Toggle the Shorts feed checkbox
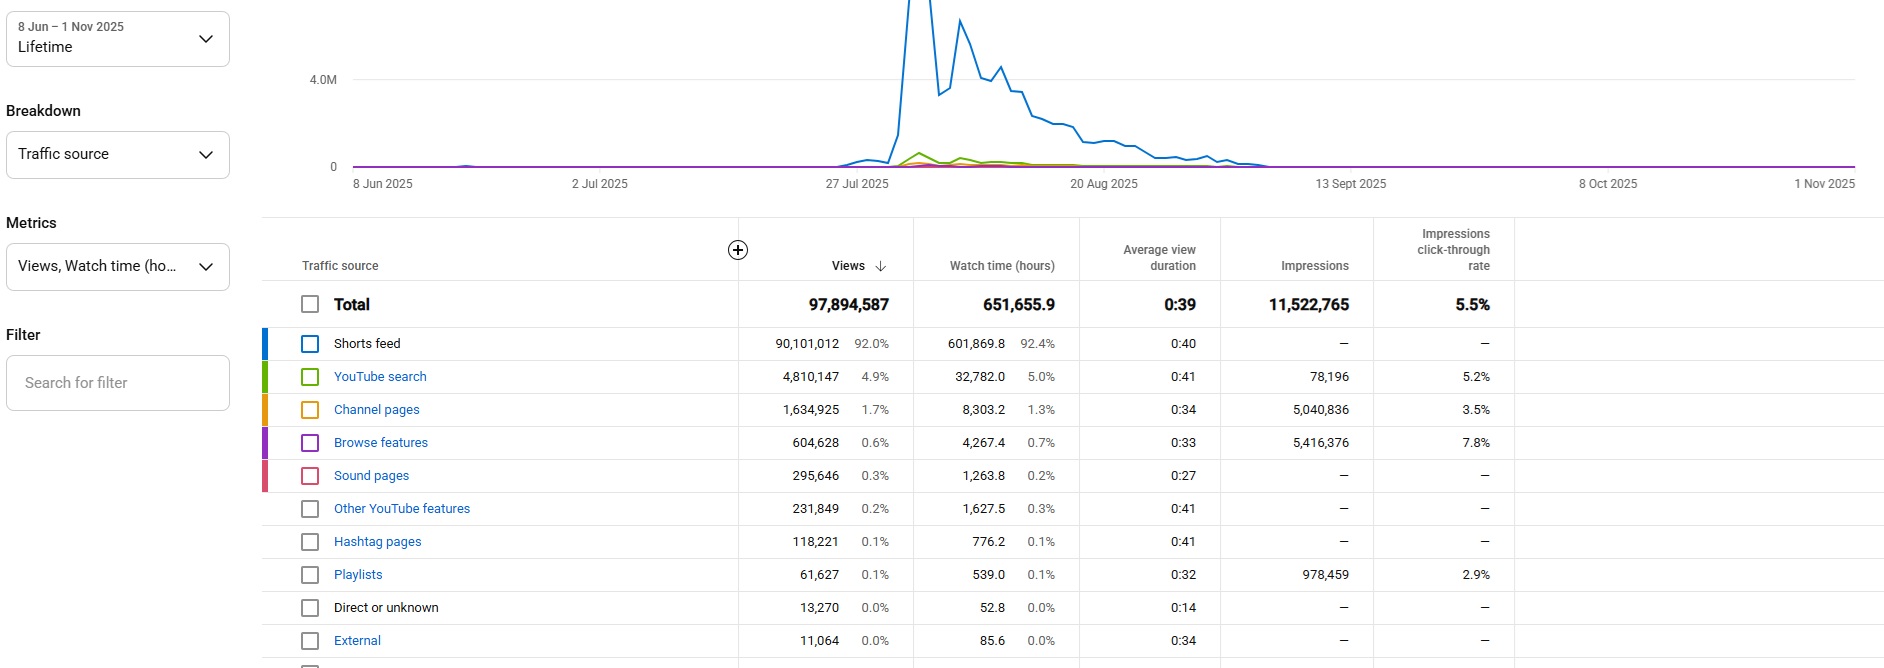The width and height of the screenshot is (1884, 668). click(310, 344)
